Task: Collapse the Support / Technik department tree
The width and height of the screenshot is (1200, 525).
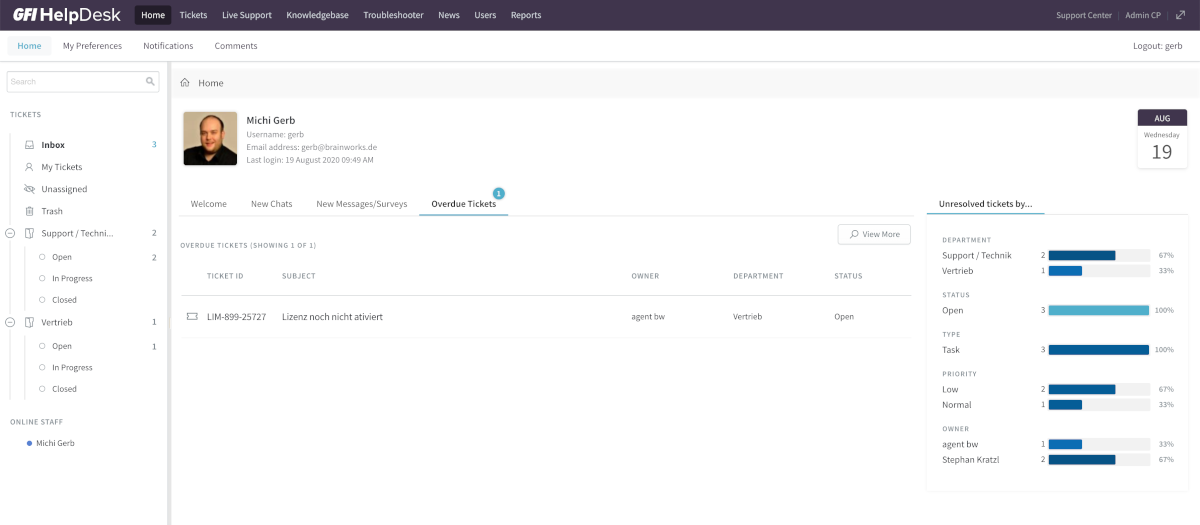Action: coord(10,233)
